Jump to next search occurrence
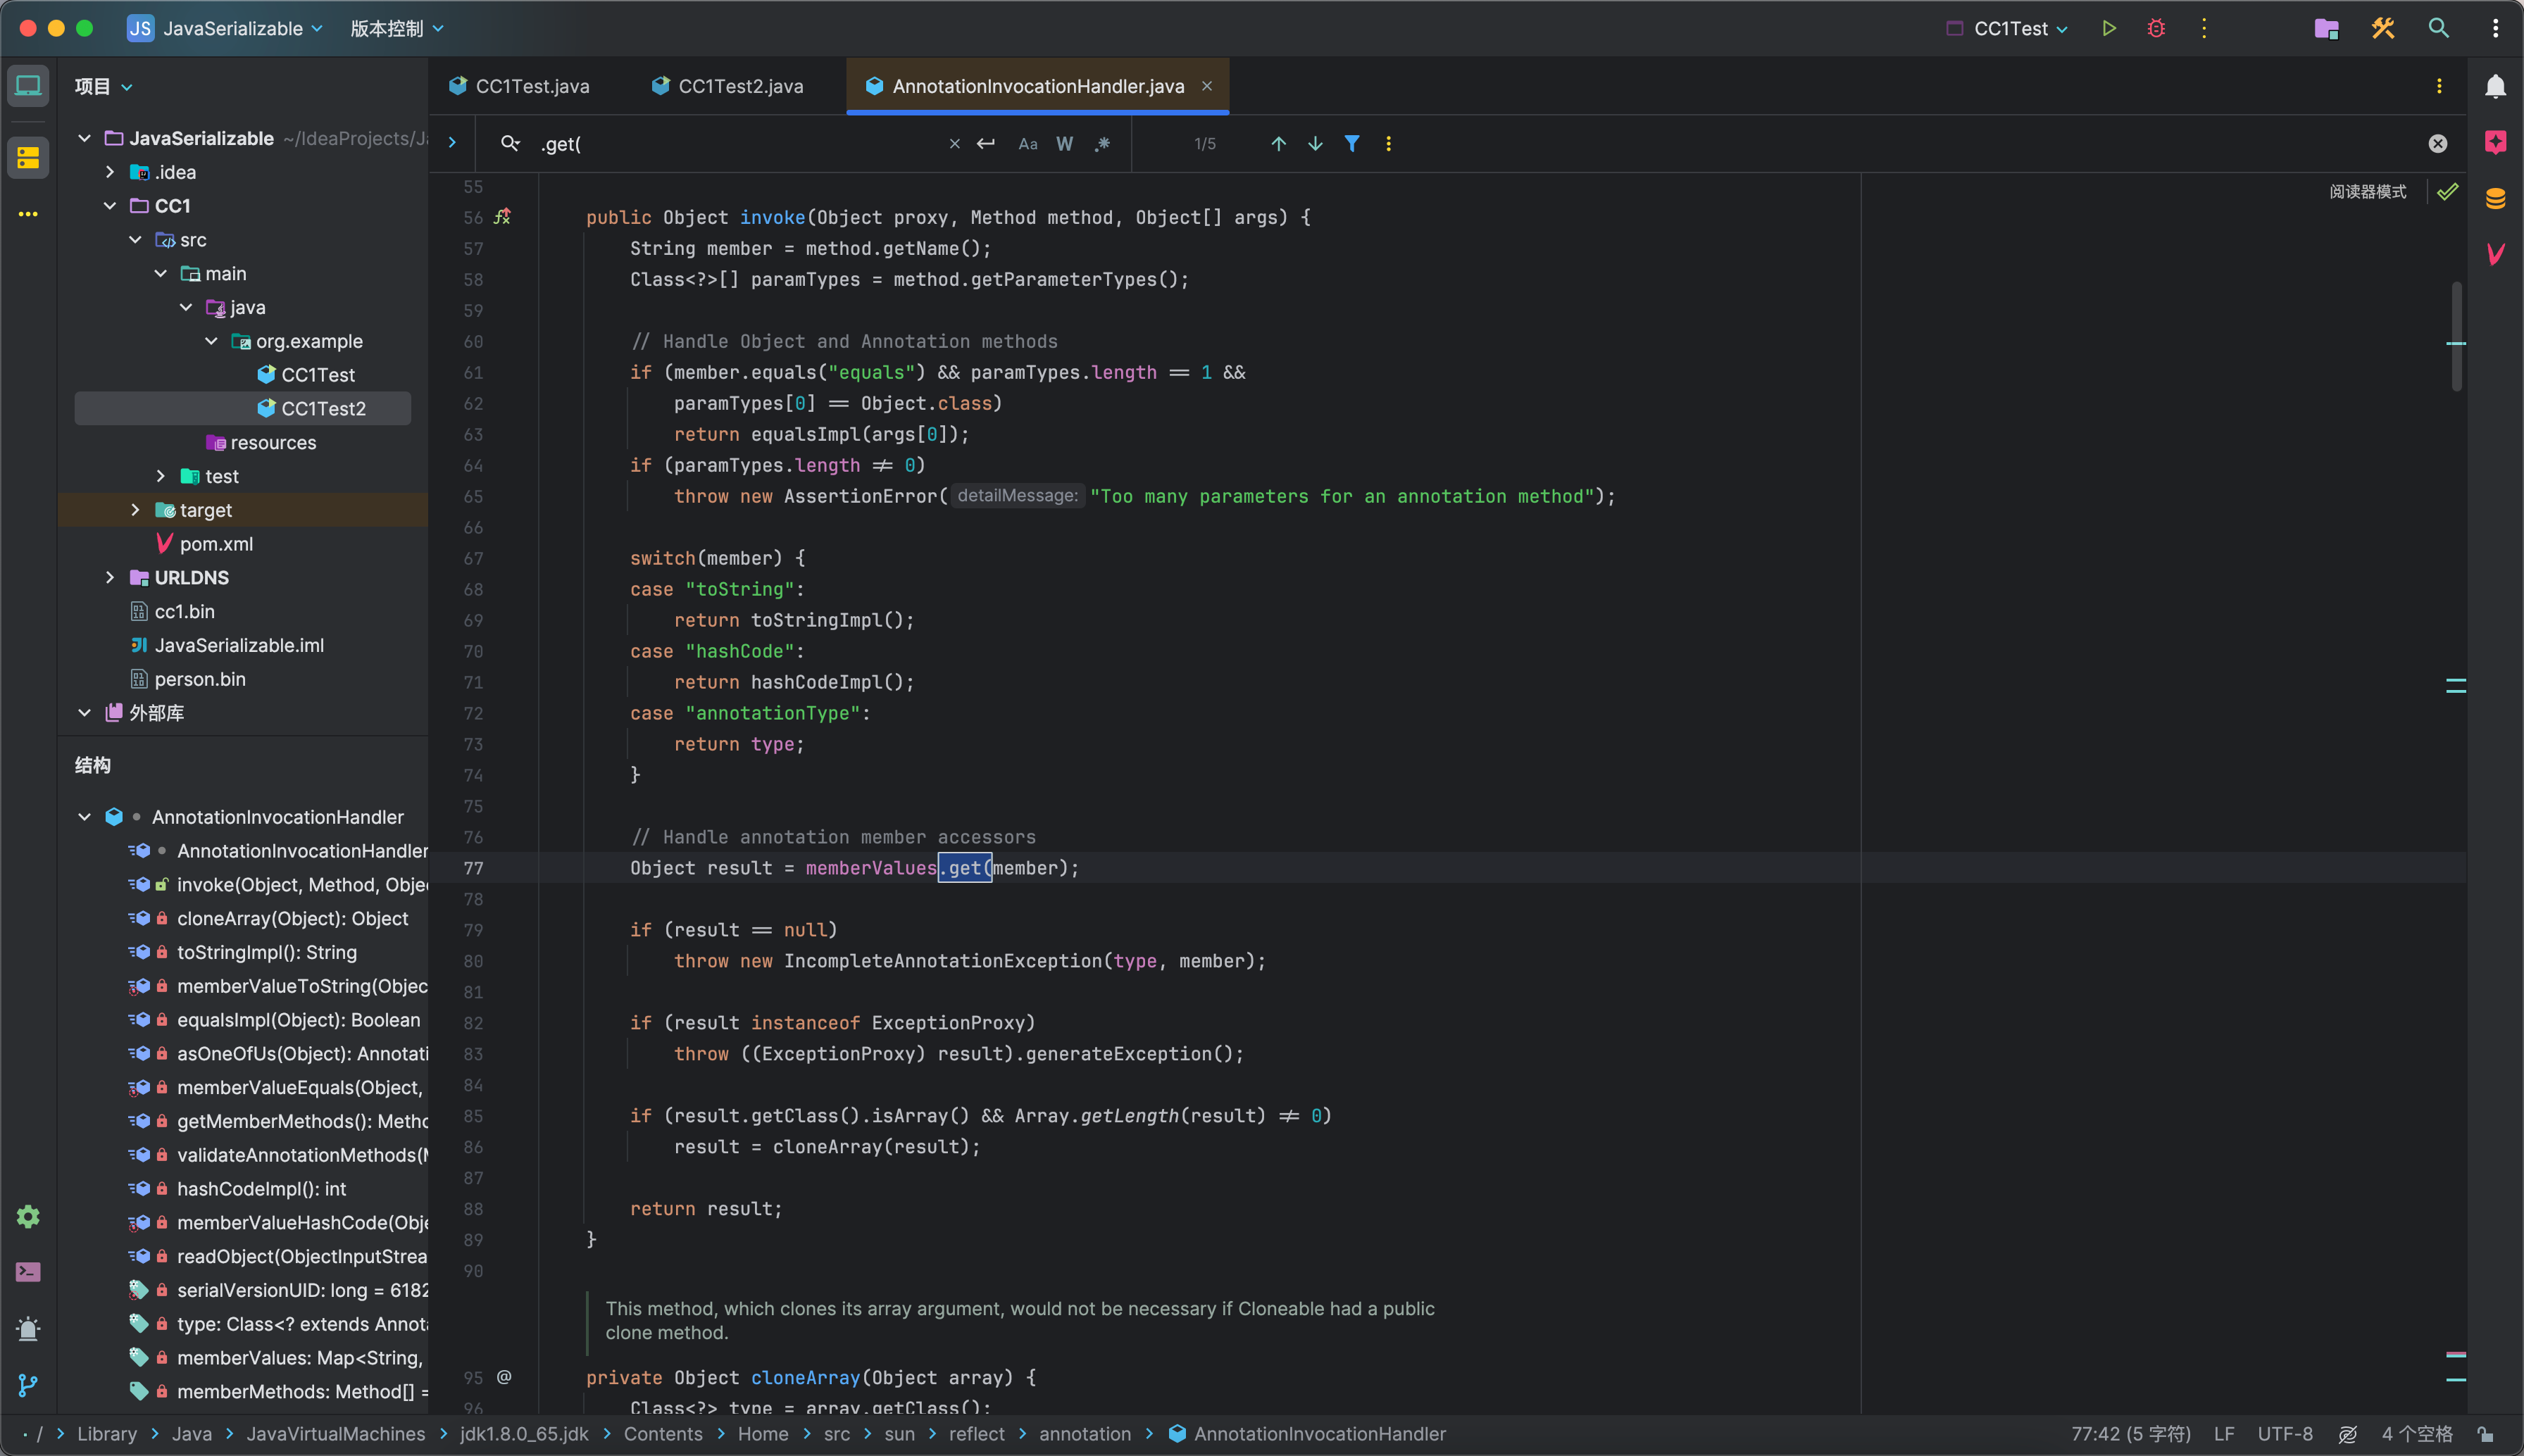2524x1456 pixels. [1315, 144]
